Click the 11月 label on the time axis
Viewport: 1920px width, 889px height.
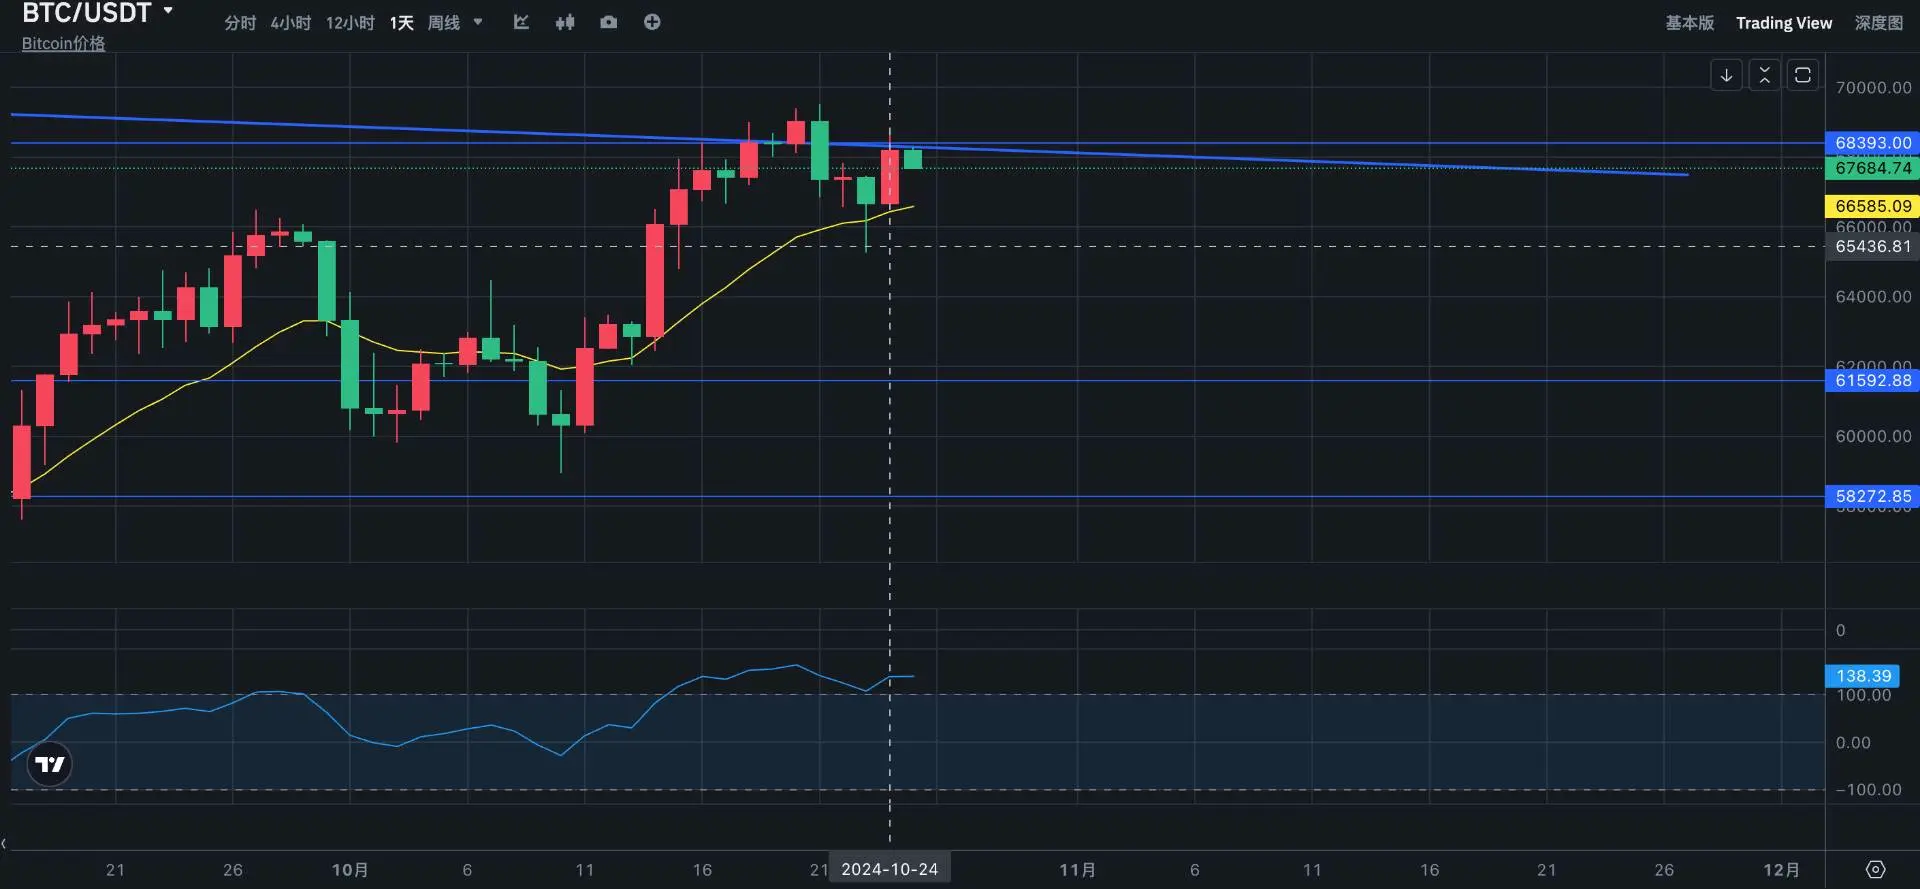click(1078, 870)
